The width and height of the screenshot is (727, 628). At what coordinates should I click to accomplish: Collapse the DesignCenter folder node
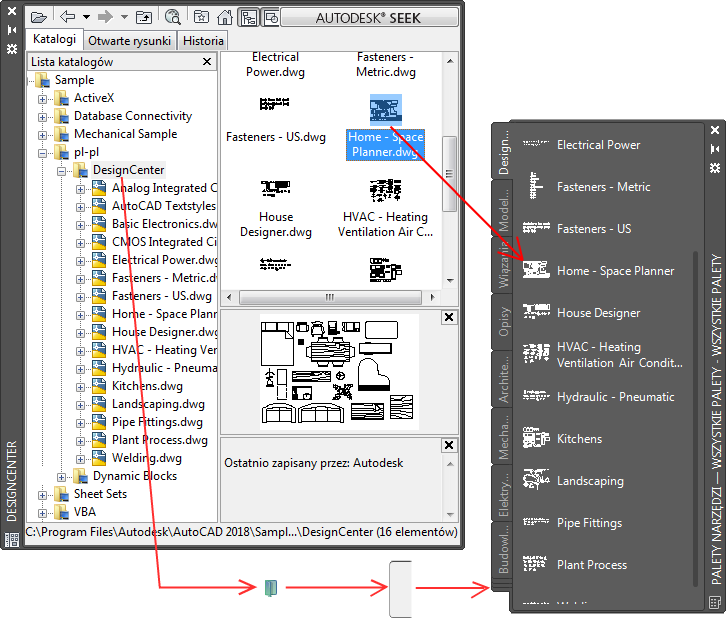[61, 171]
